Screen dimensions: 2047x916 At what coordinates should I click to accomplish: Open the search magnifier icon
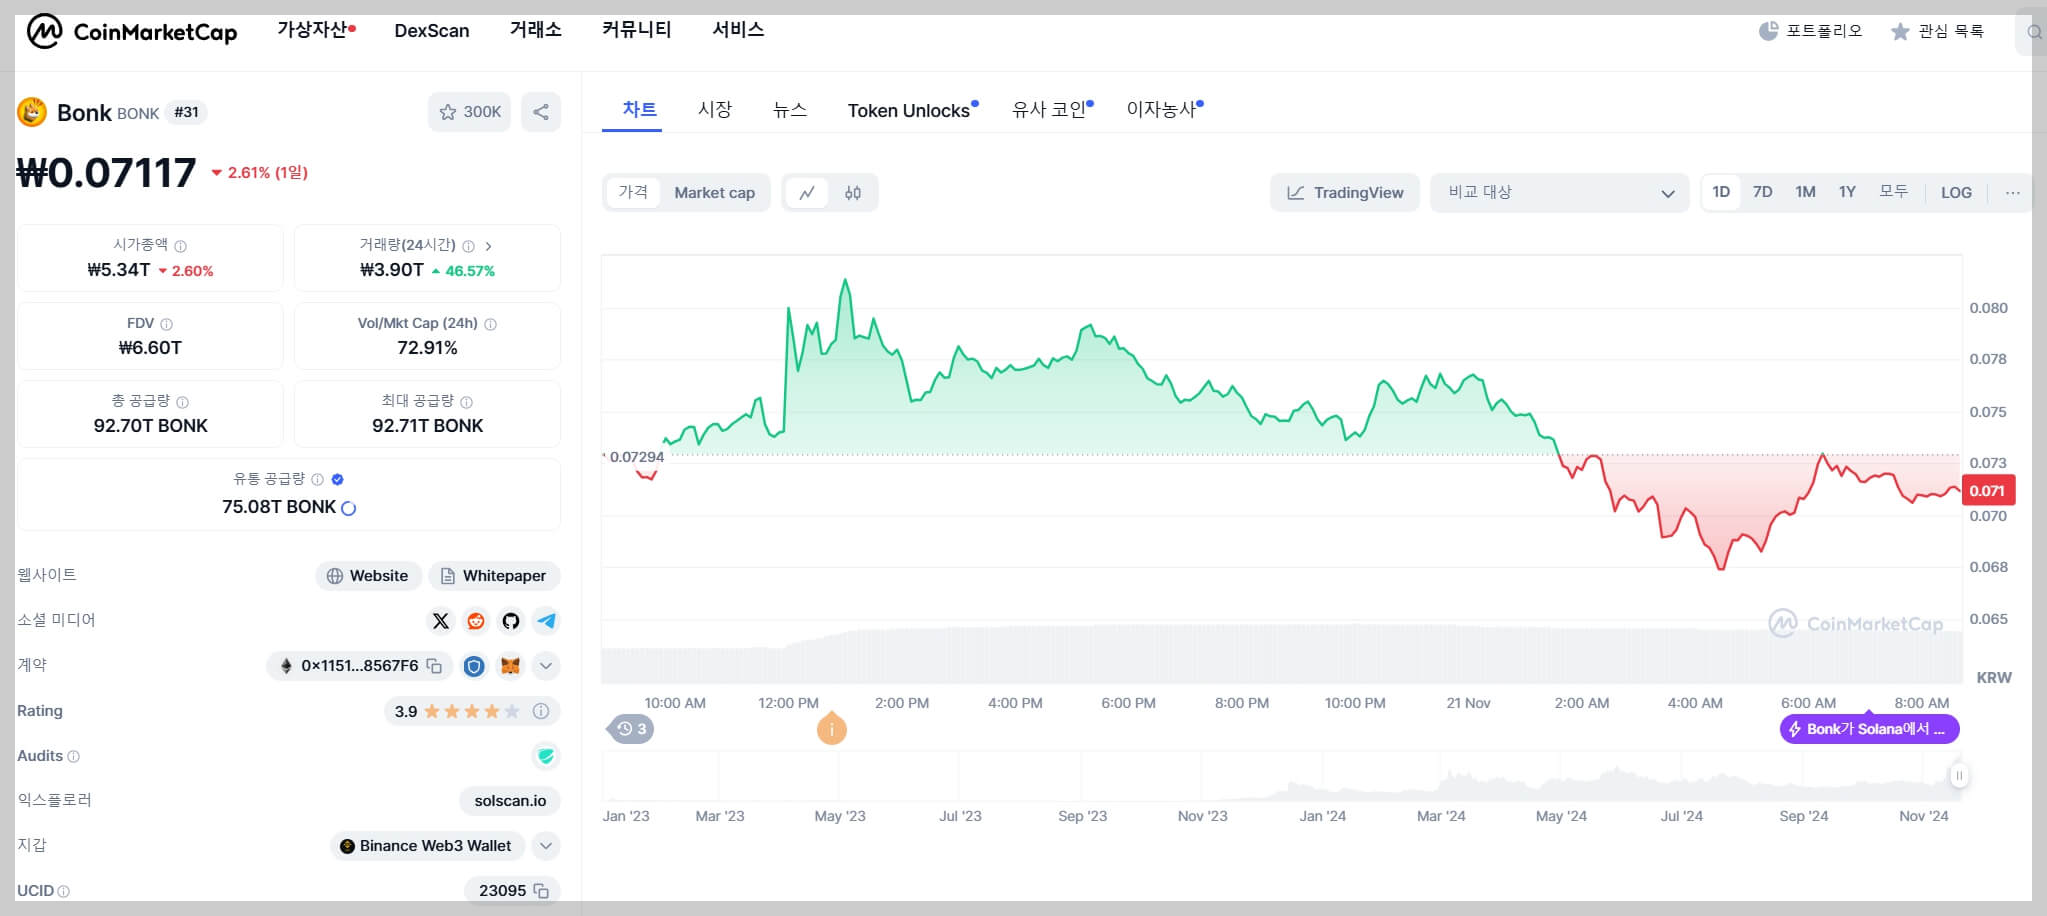coord(2034,32)
